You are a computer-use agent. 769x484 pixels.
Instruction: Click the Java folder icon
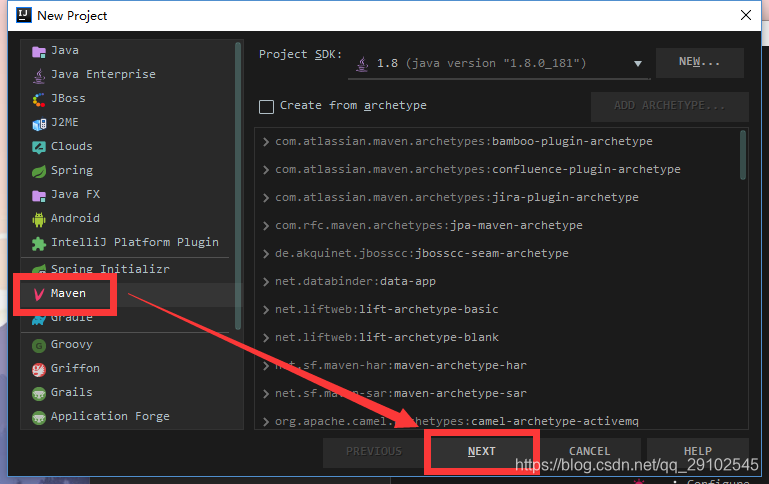pos(39,51)
